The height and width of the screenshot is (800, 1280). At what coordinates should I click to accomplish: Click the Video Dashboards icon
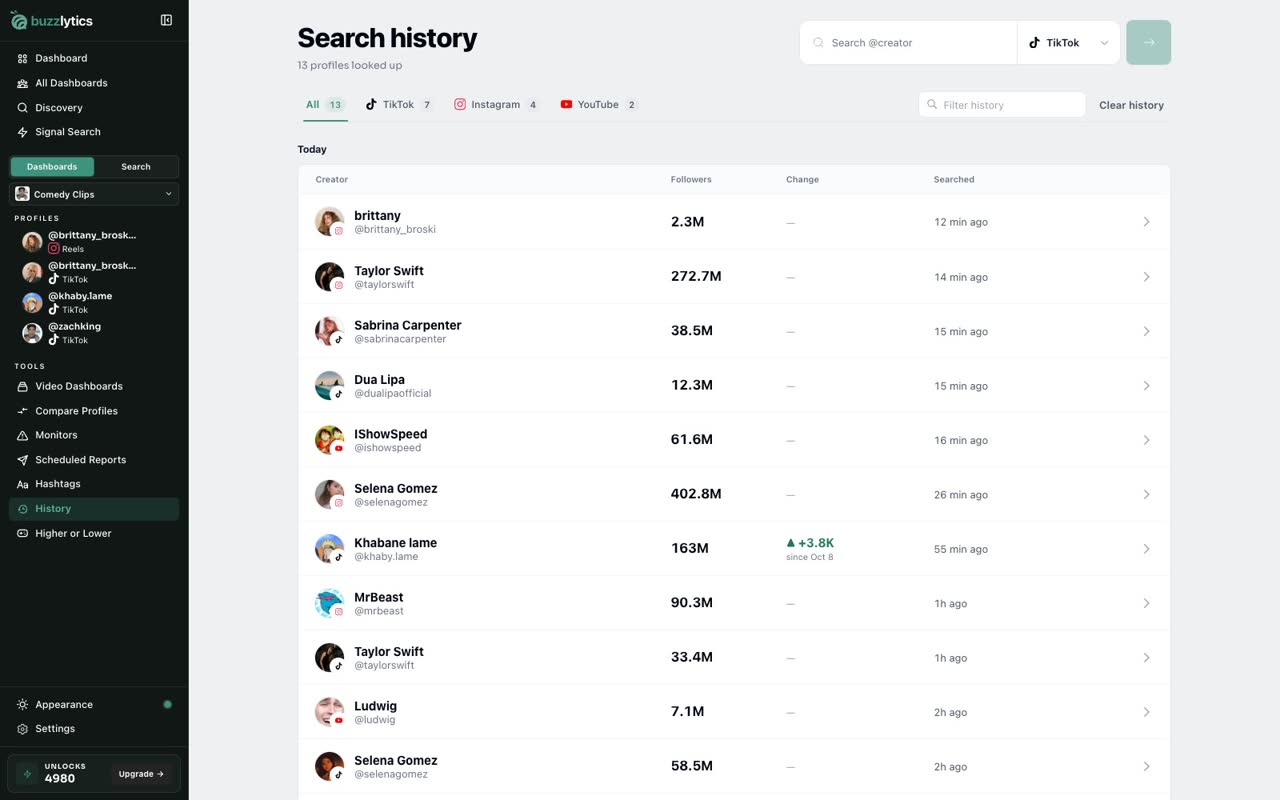tap(22, 386)
